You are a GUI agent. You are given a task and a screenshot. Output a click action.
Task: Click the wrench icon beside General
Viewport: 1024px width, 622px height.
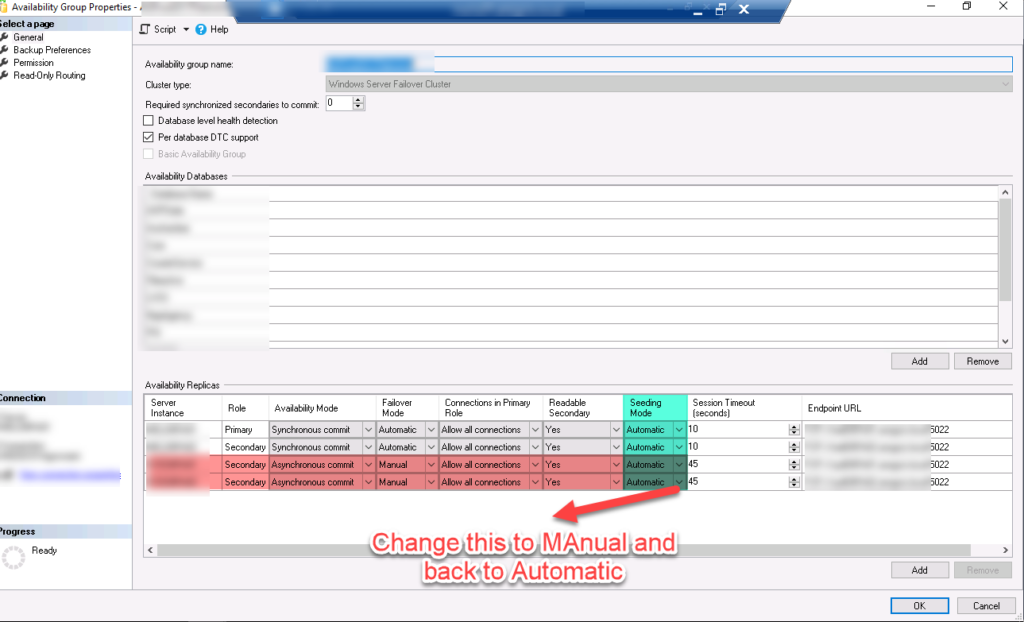point(5,37)
